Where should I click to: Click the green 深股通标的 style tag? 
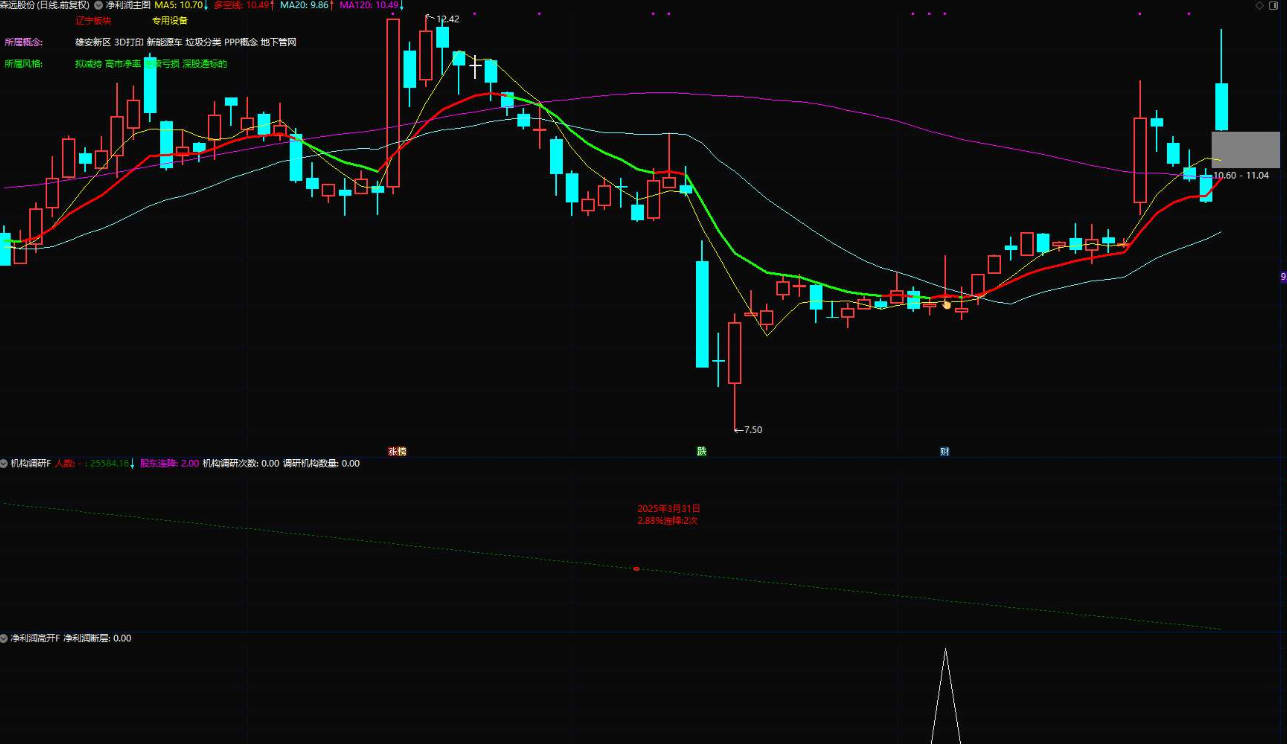(205, 63)
